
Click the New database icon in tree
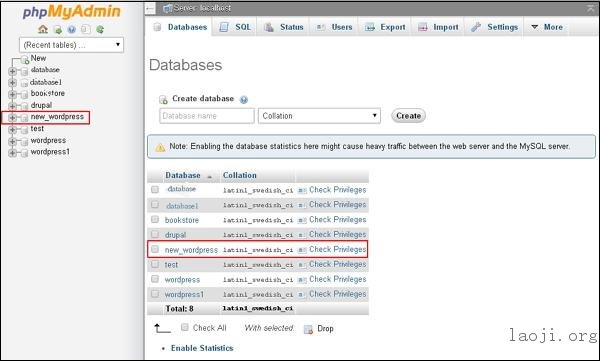tap(25, 60)
